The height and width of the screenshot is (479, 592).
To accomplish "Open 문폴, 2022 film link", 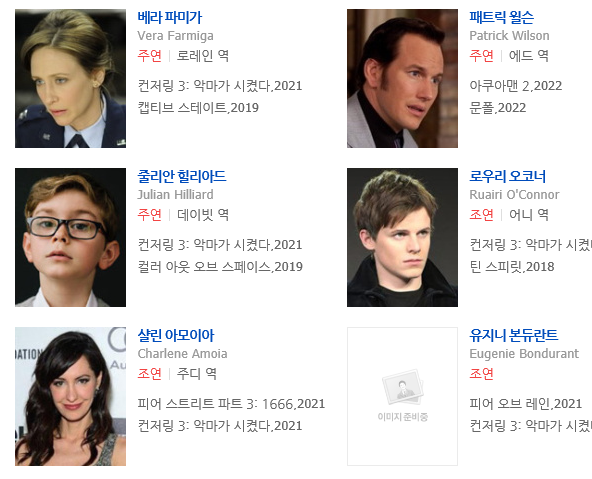I will (x=498, y=108).
